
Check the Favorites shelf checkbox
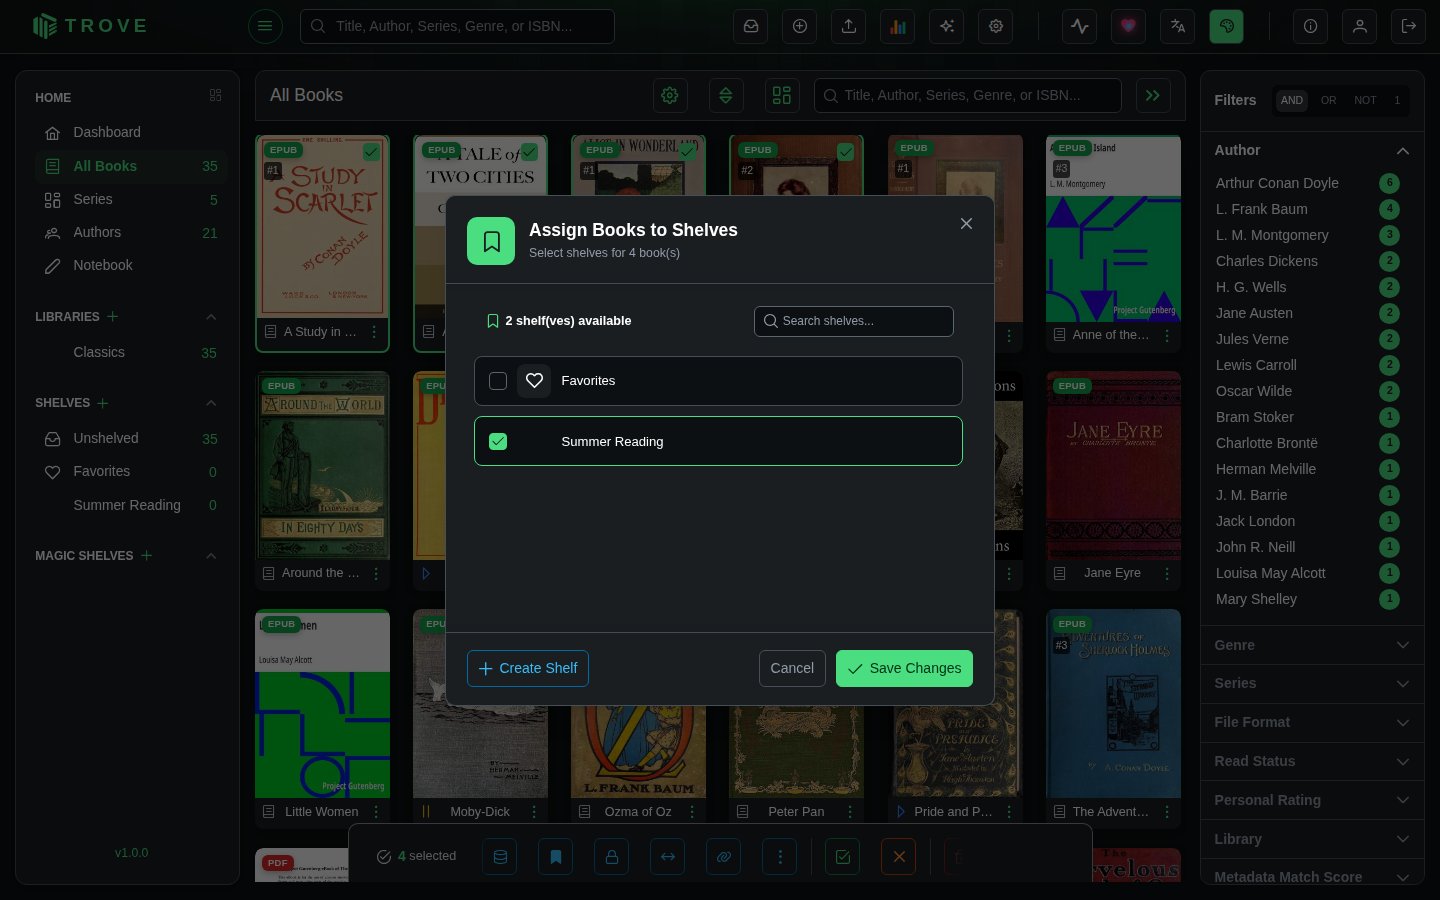498,381
